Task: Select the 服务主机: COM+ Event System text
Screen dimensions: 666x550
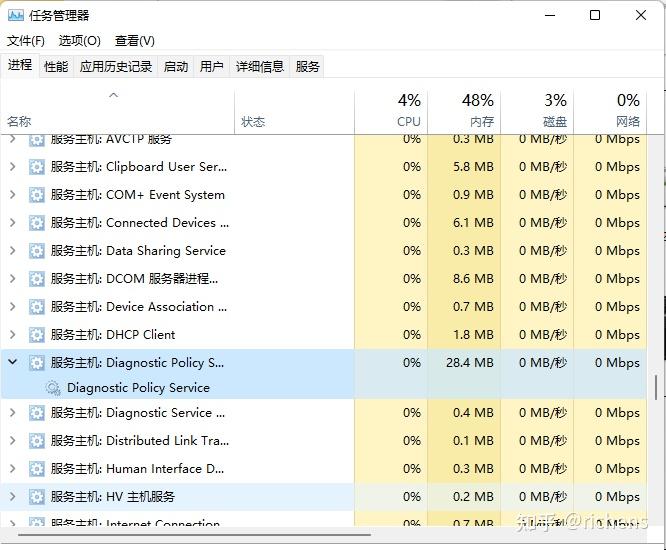Action: (x=138, y=195)
